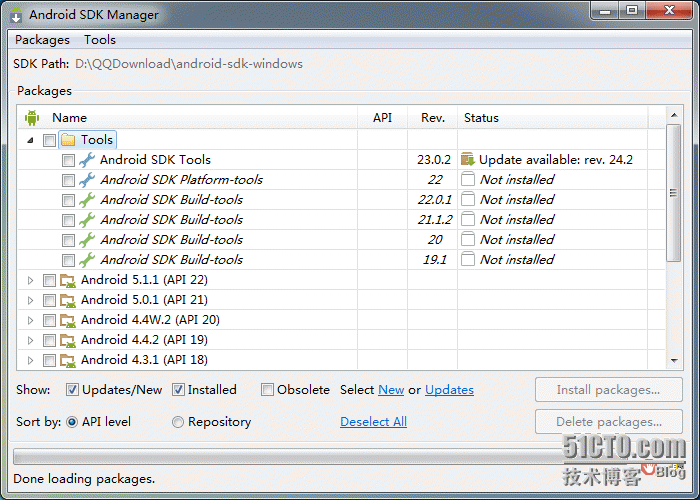Toggle the Installed show filter
The height and width of the screenshot is (500, 700).
(x=178, y=390)
